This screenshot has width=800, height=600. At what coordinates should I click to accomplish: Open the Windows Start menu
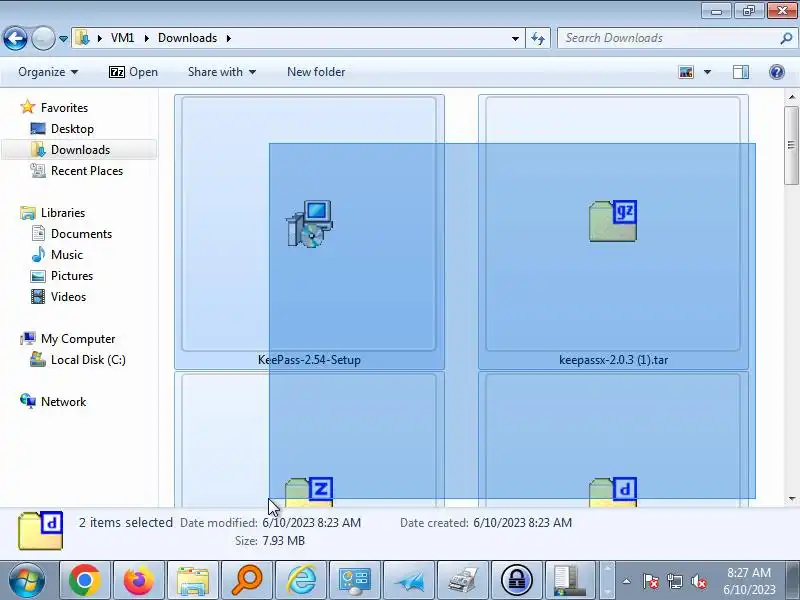(26, 580)
